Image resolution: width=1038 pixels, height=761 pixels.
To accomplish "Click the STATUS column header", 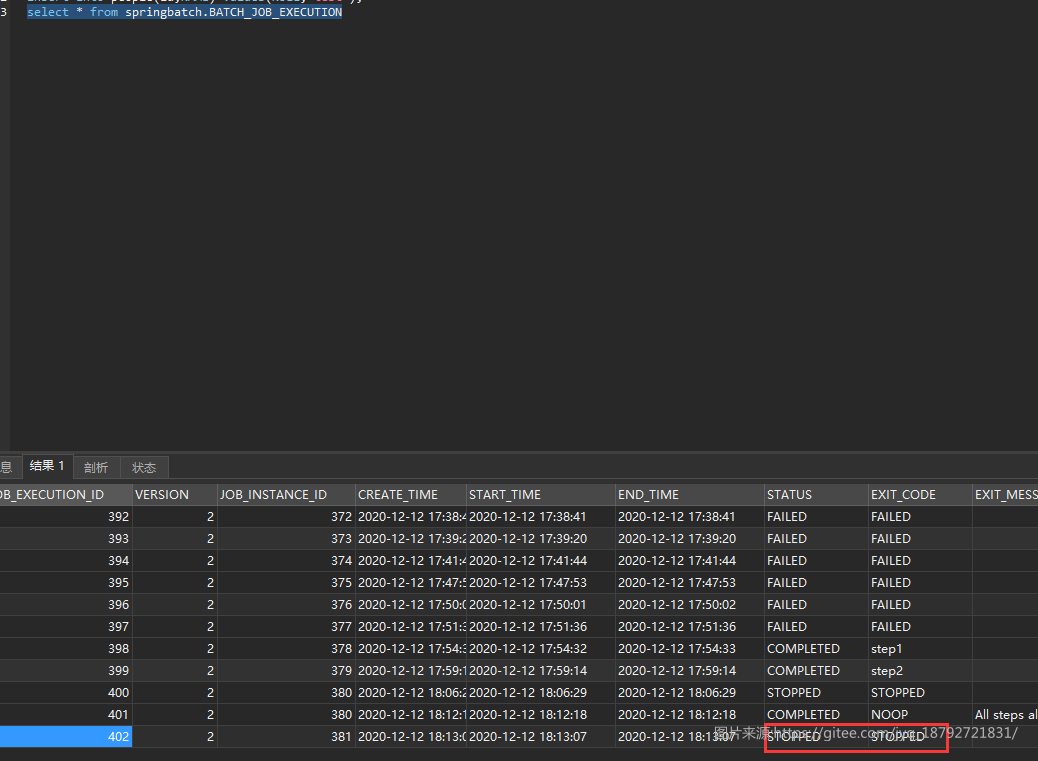I will [816, 494].
